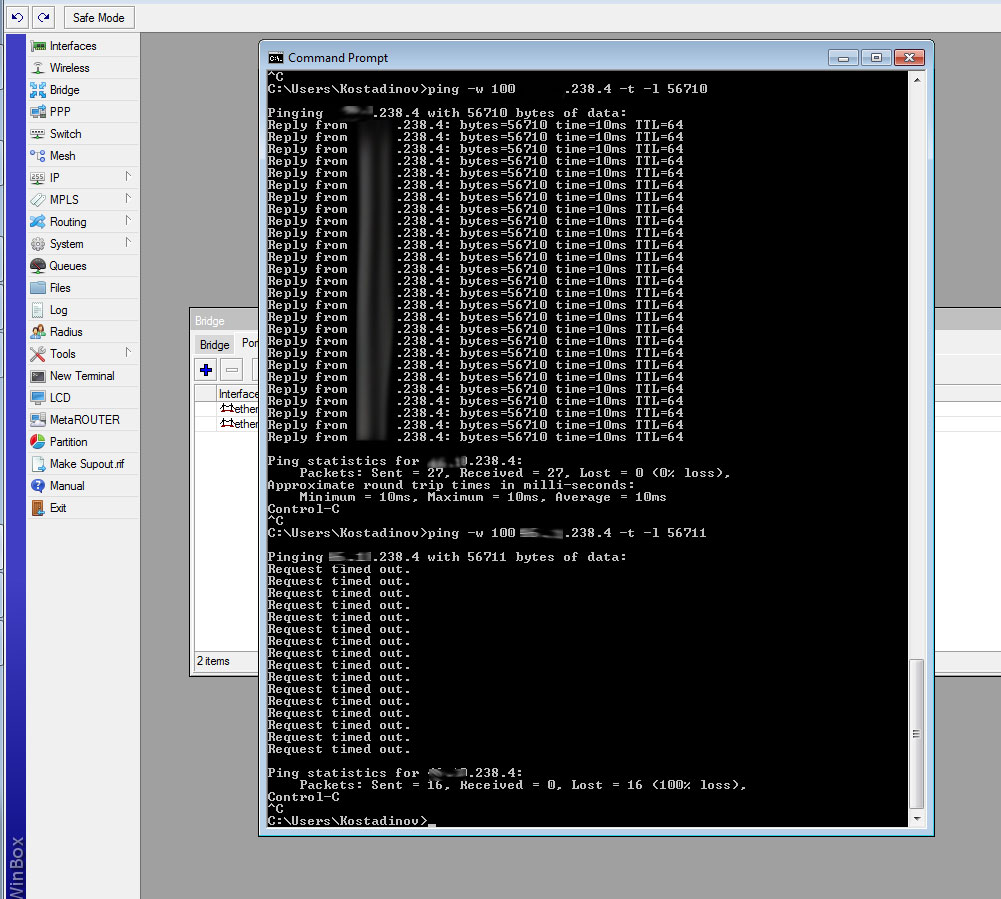Click the blue plus Add button
This screenshot has height=899, width=1001.
click(206, 369)
